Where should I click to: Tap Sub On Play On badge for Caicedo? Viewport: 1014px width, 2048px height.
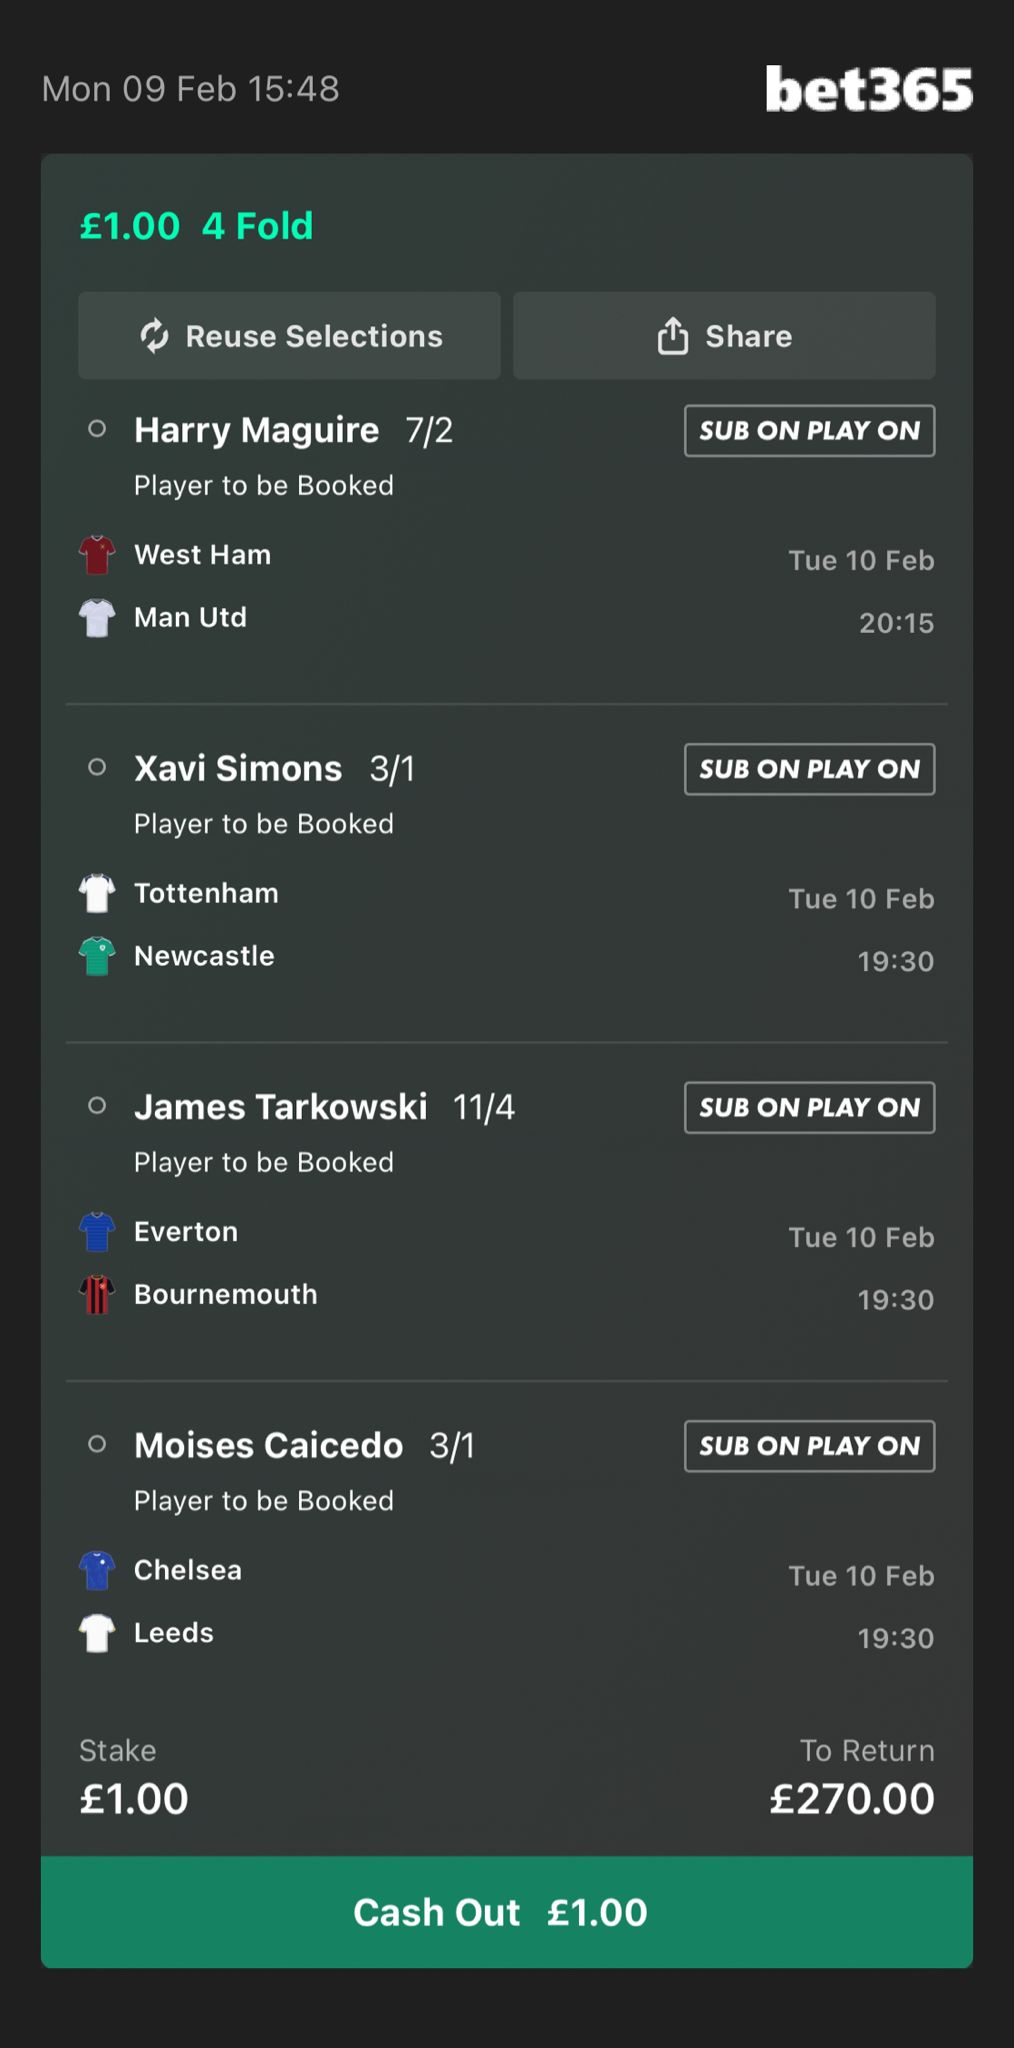[x=809, y=1446]
